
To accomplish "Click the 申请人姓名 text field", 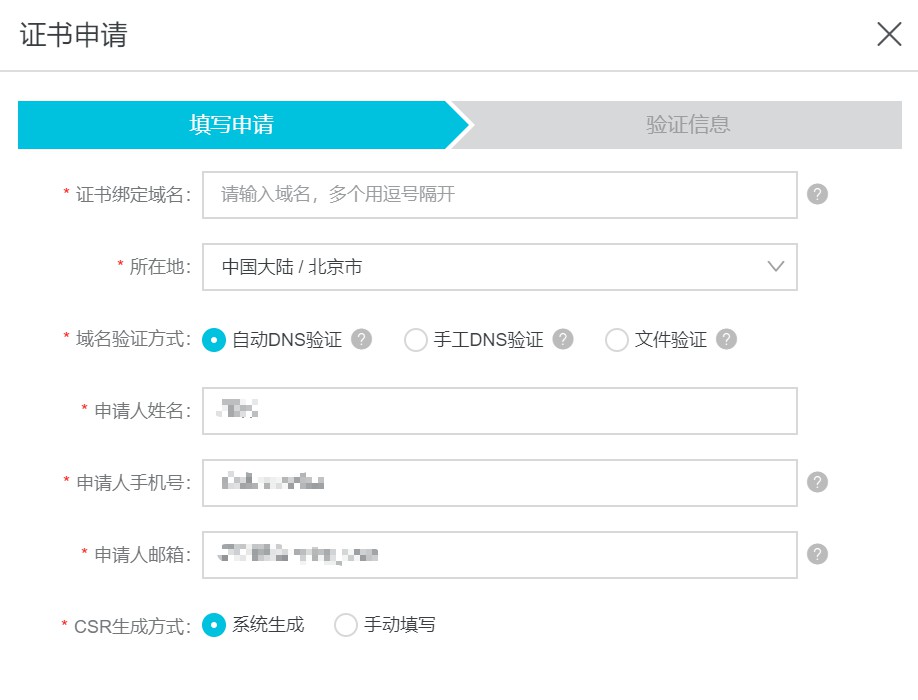I will (x=499, y=411).
